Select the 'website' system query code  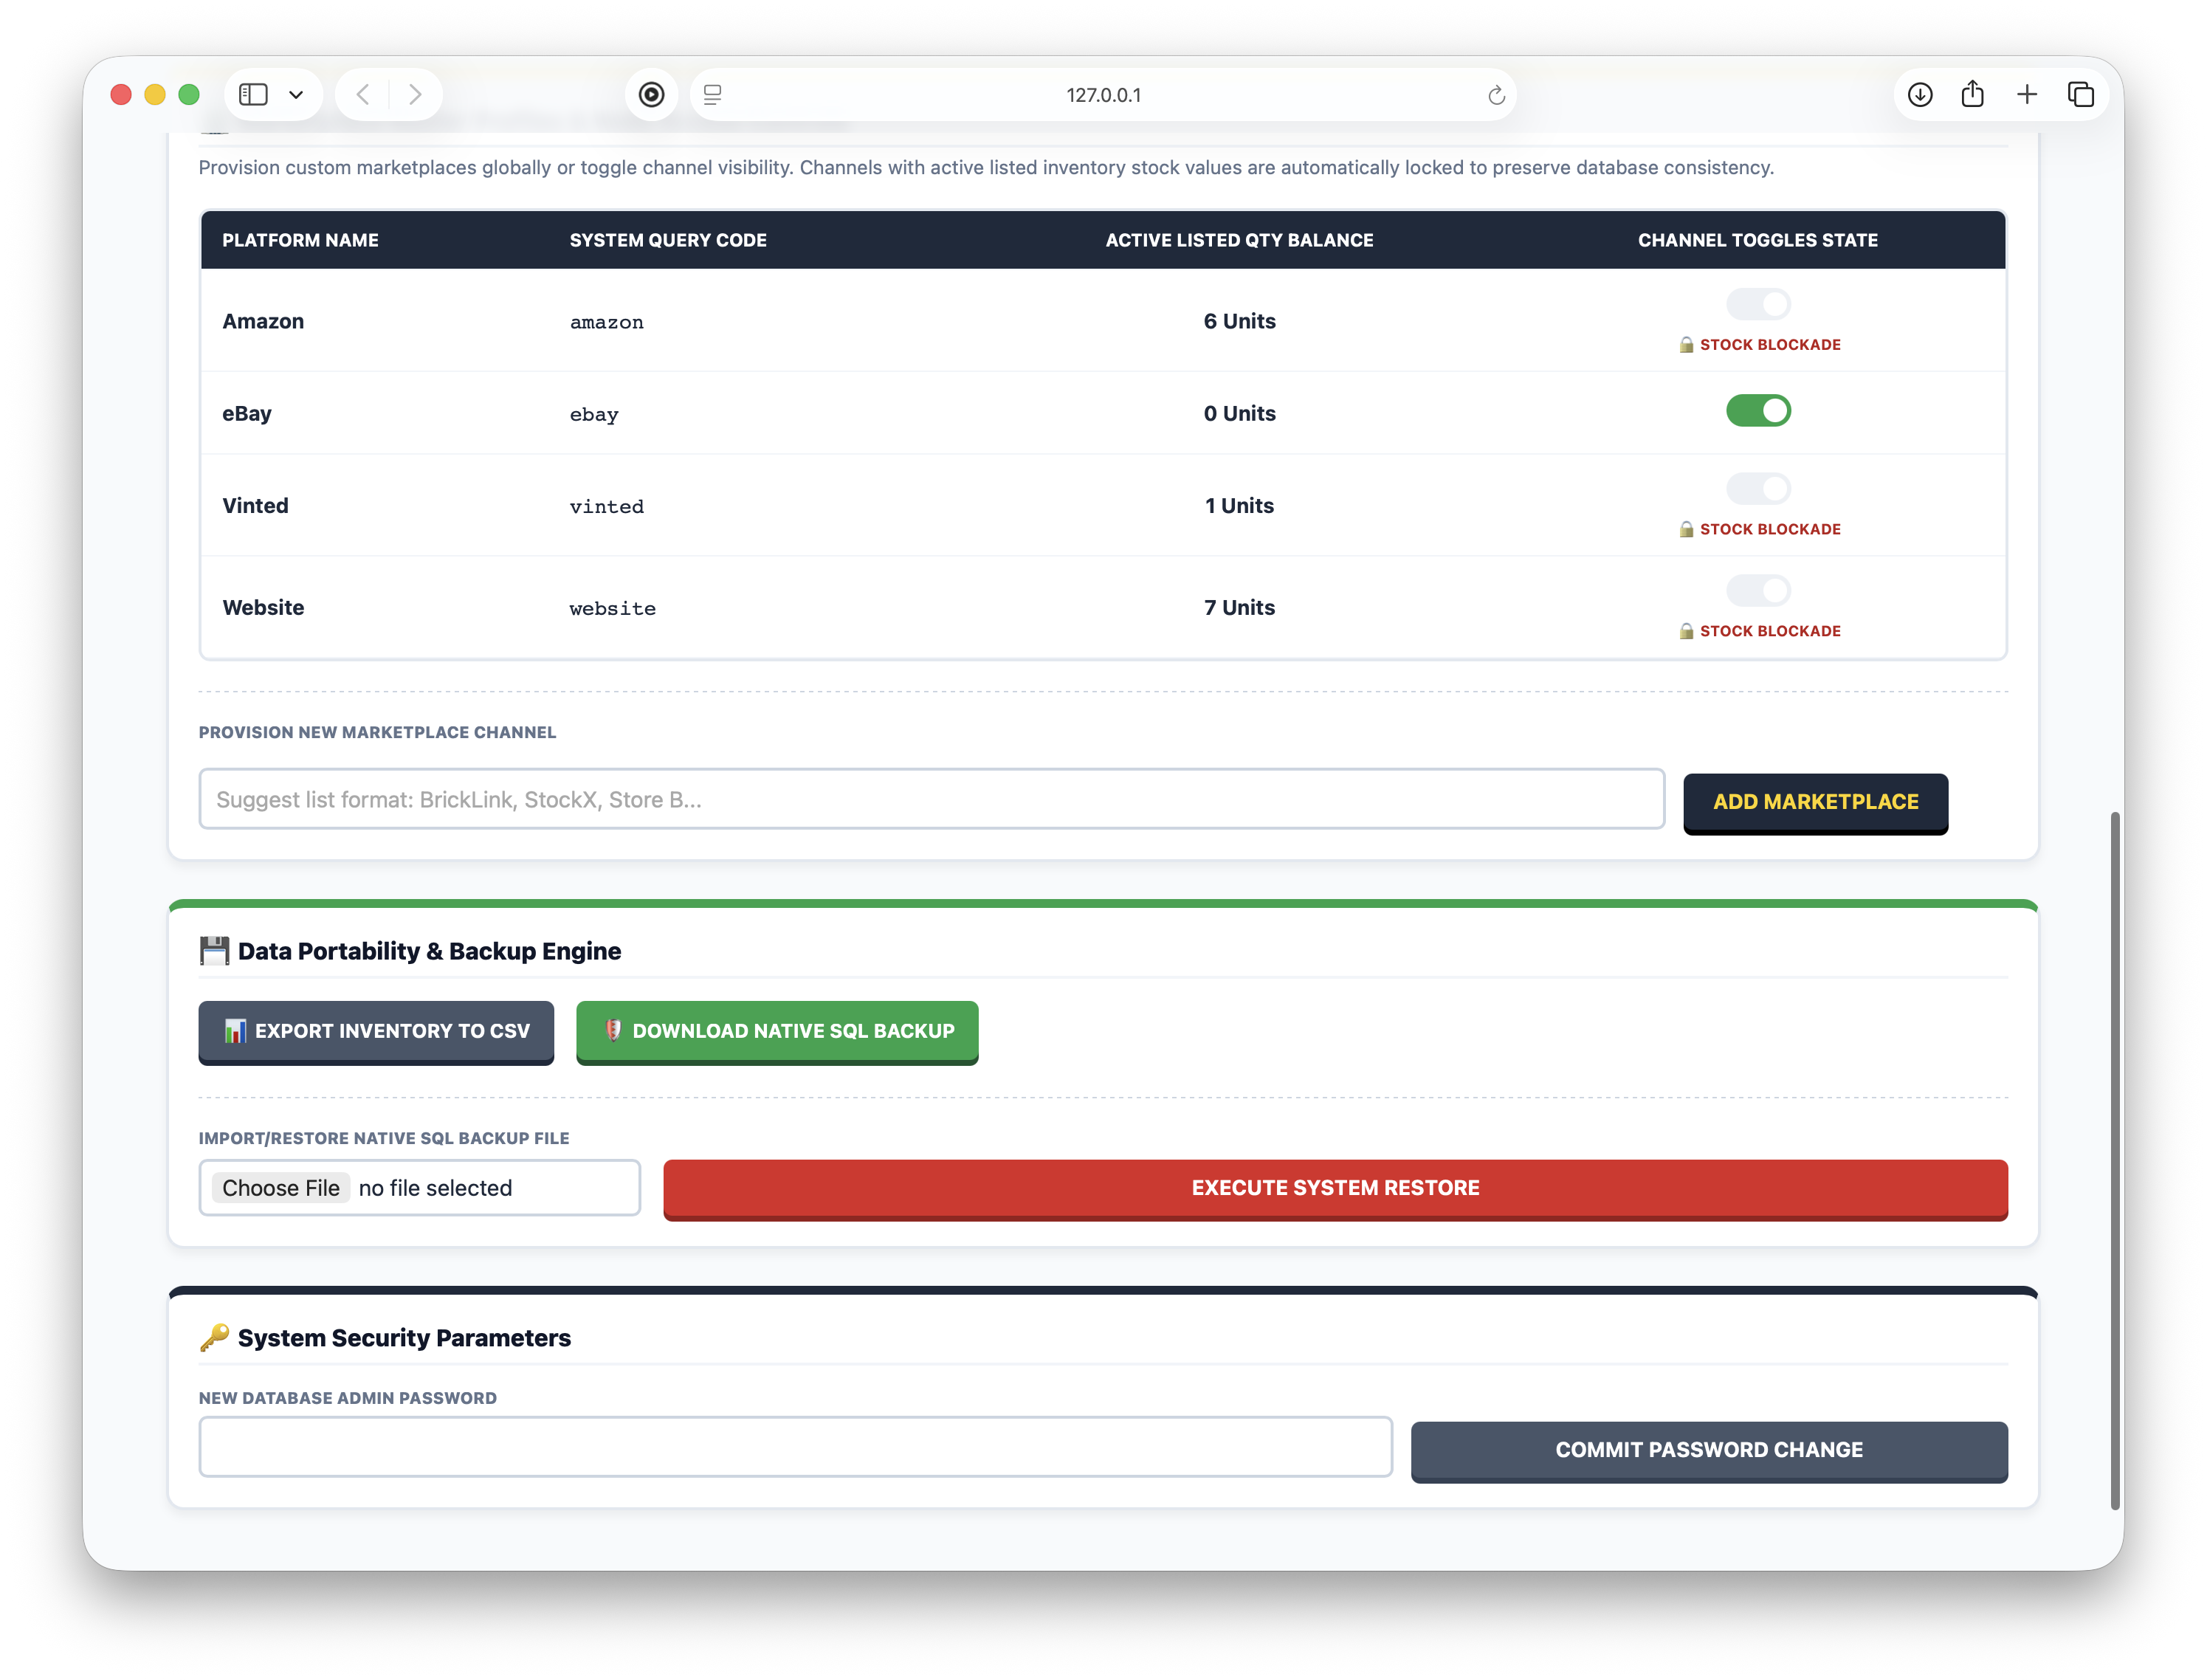point(612,608)
